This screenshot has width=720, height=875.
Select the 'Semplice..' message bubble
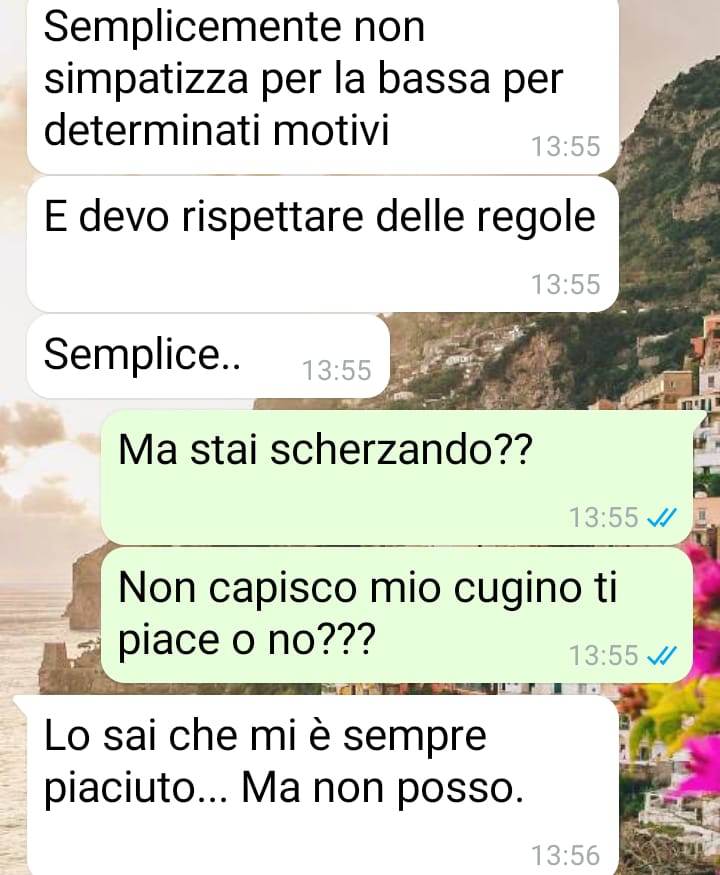208,356
